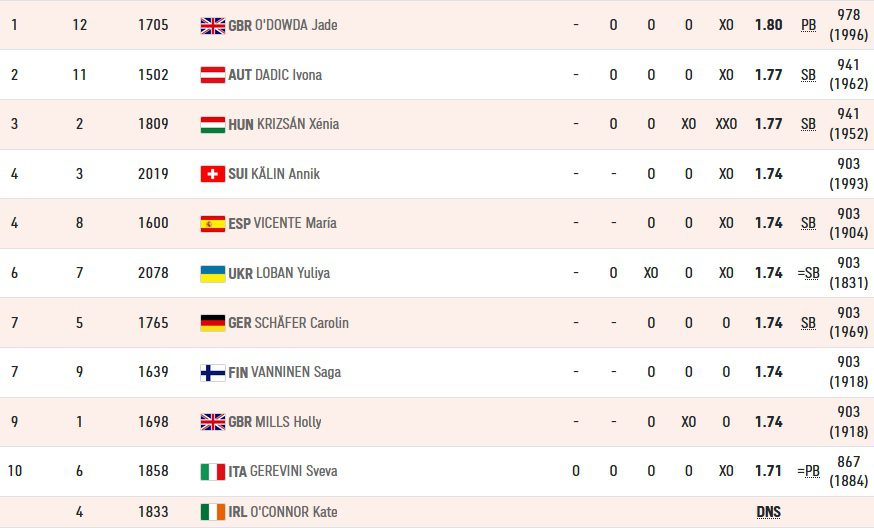874x528 pixels.
Task: Open athlete profile for MILLS Holly
Action: pos(288,422)
